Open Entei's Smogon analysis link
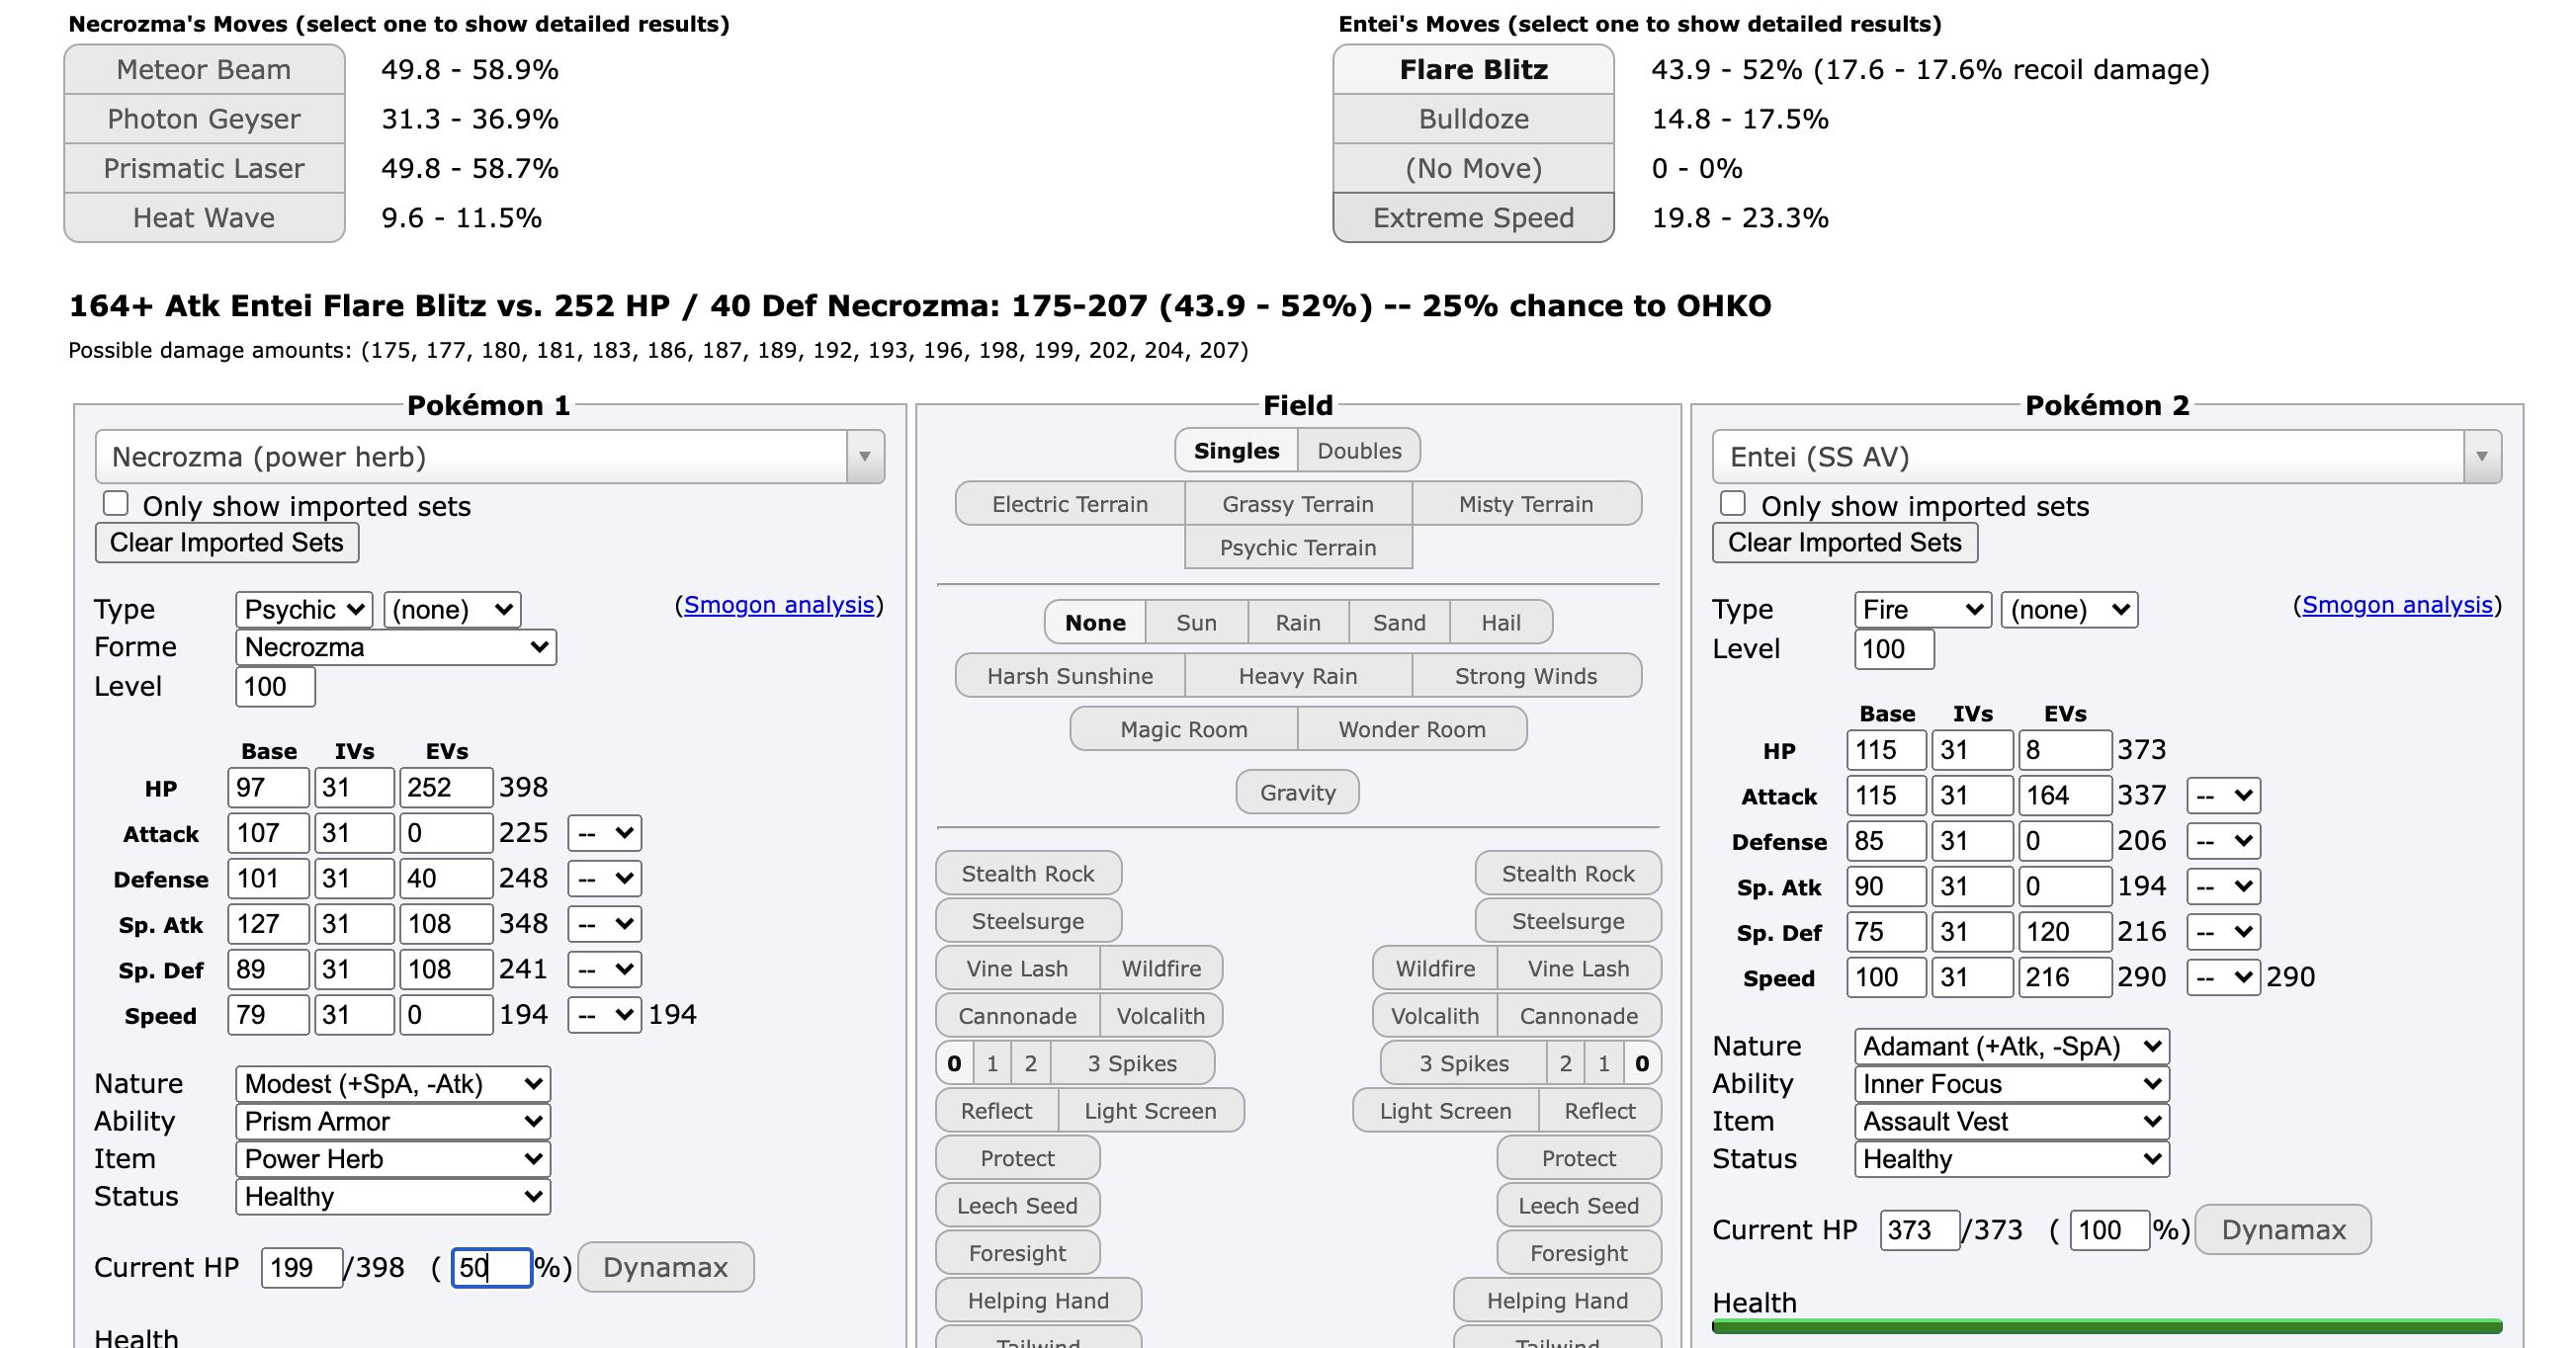Image resolution: width=2576 pixels, height=1348 pixels. pos(2397,605)
